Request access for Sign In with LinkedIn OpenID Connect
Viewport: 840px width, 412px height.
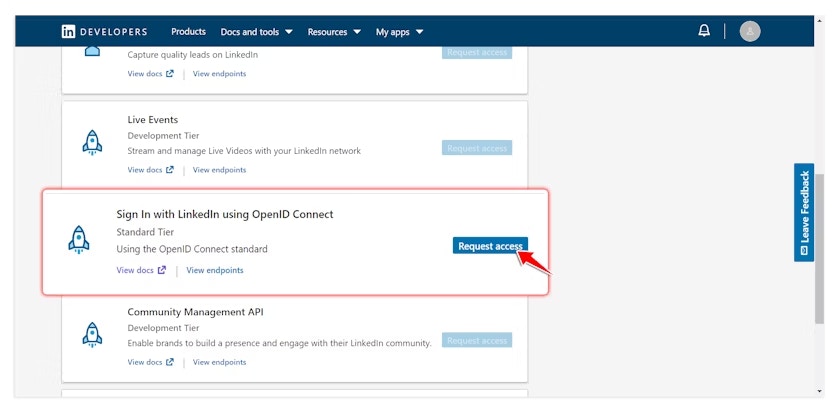click(490, 246)
